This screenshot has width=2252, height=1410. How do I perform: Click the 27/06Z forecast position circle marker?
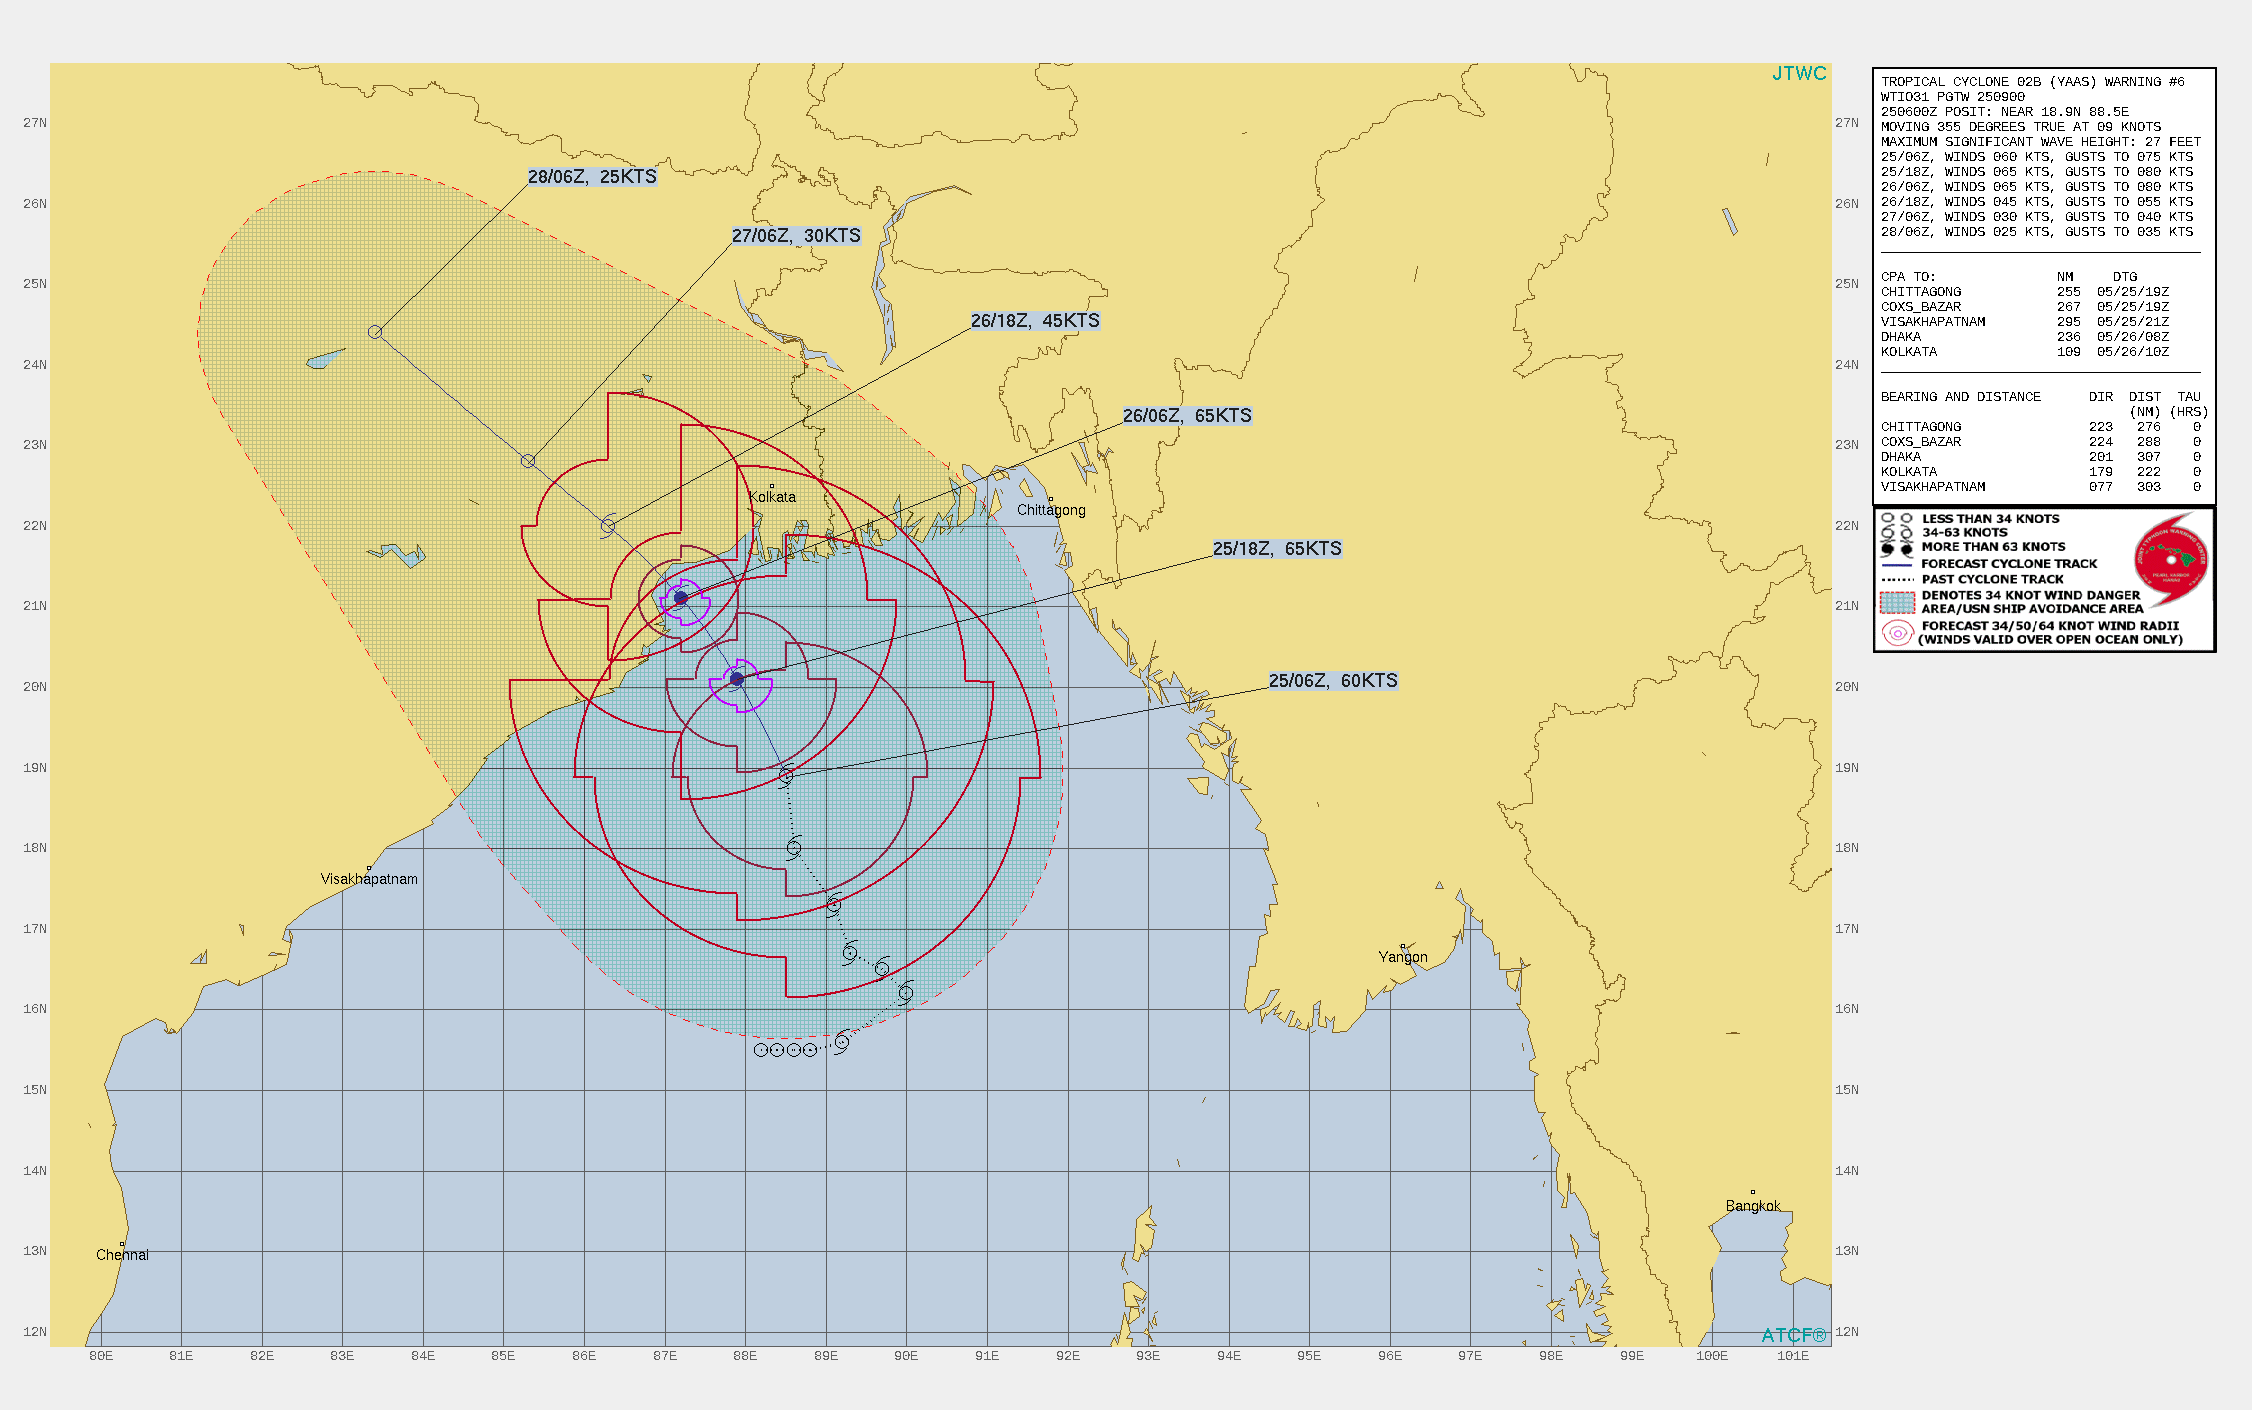(528, 461)
